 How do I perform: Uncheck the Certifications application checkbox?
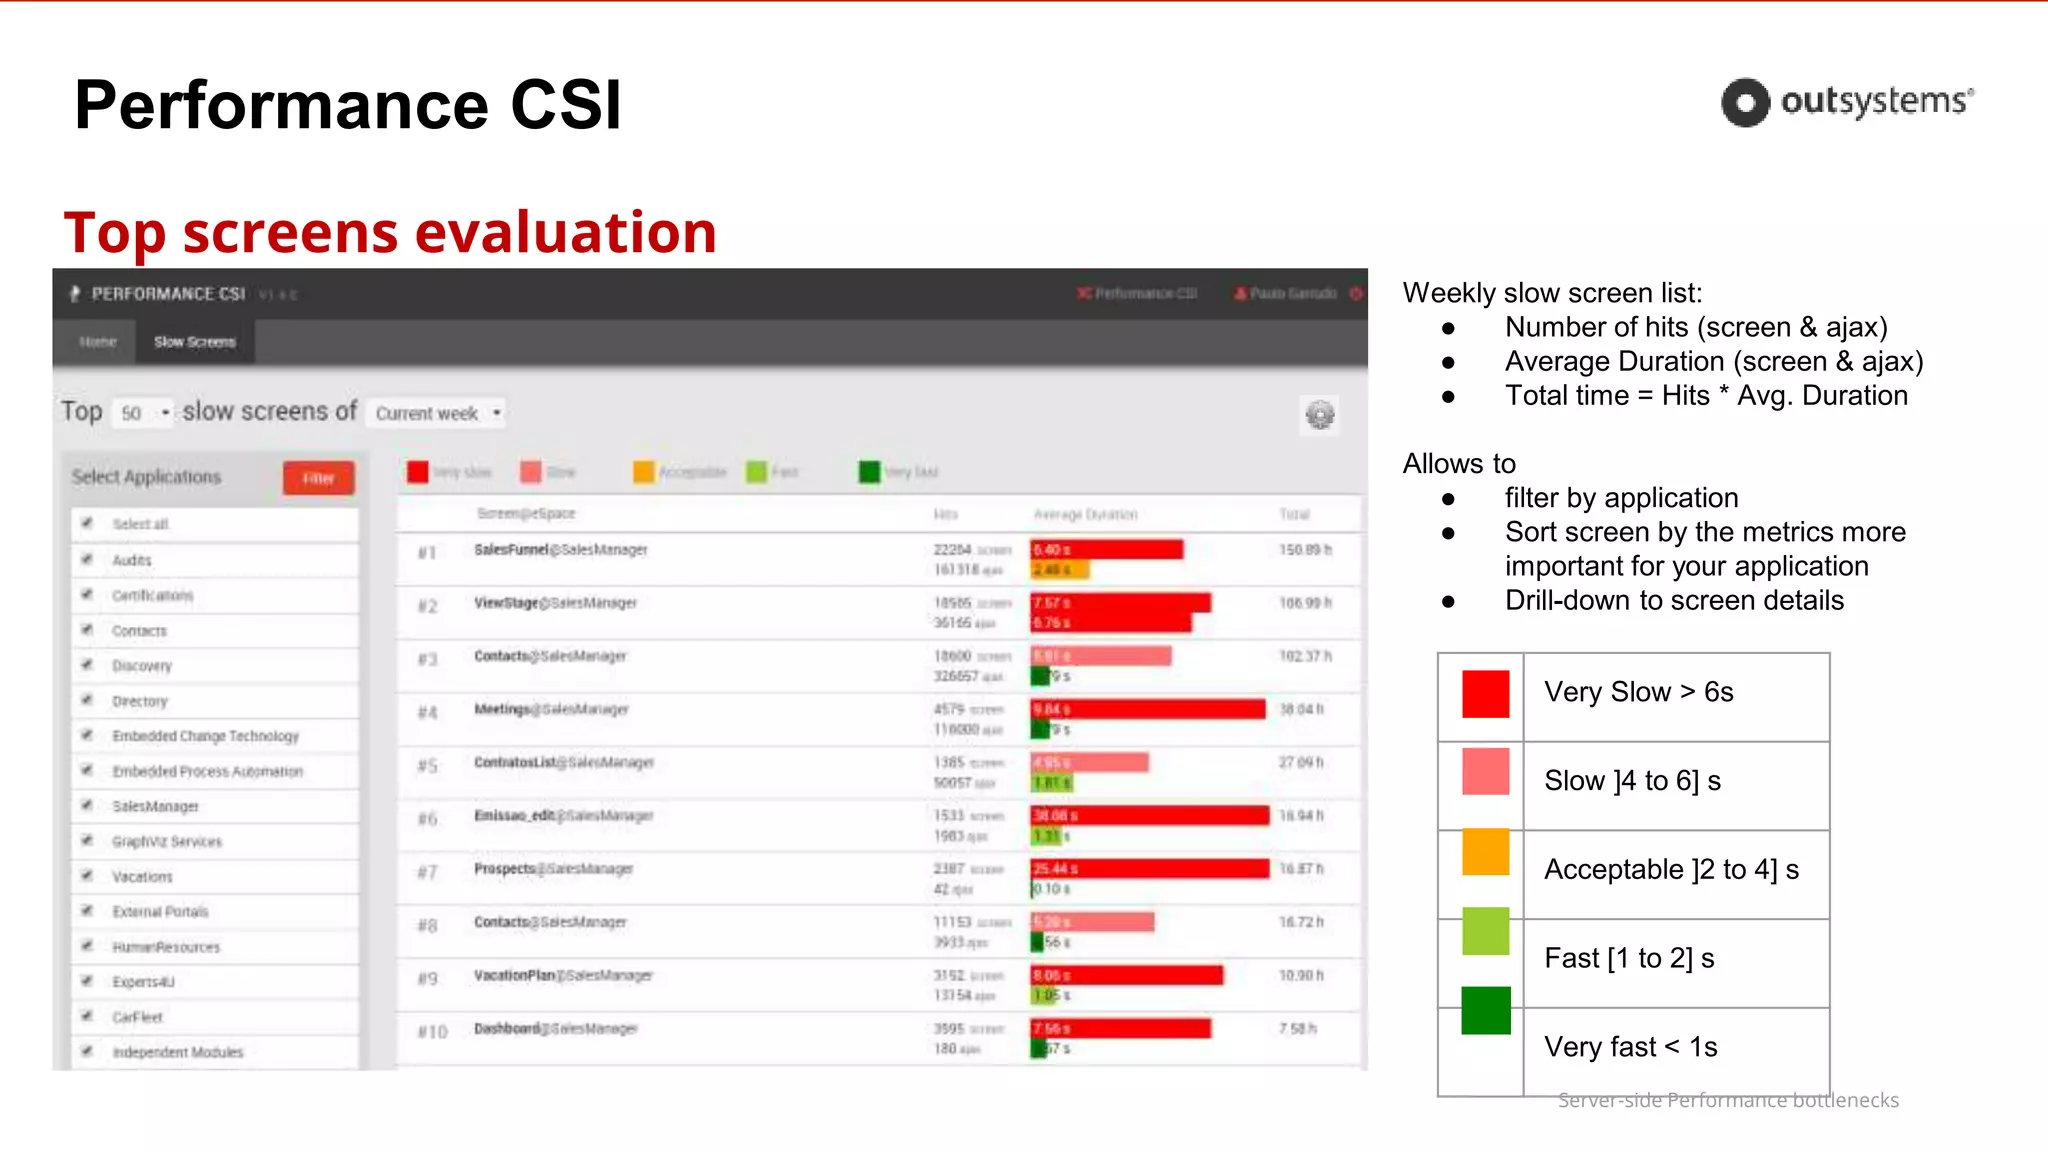(87, 594)
